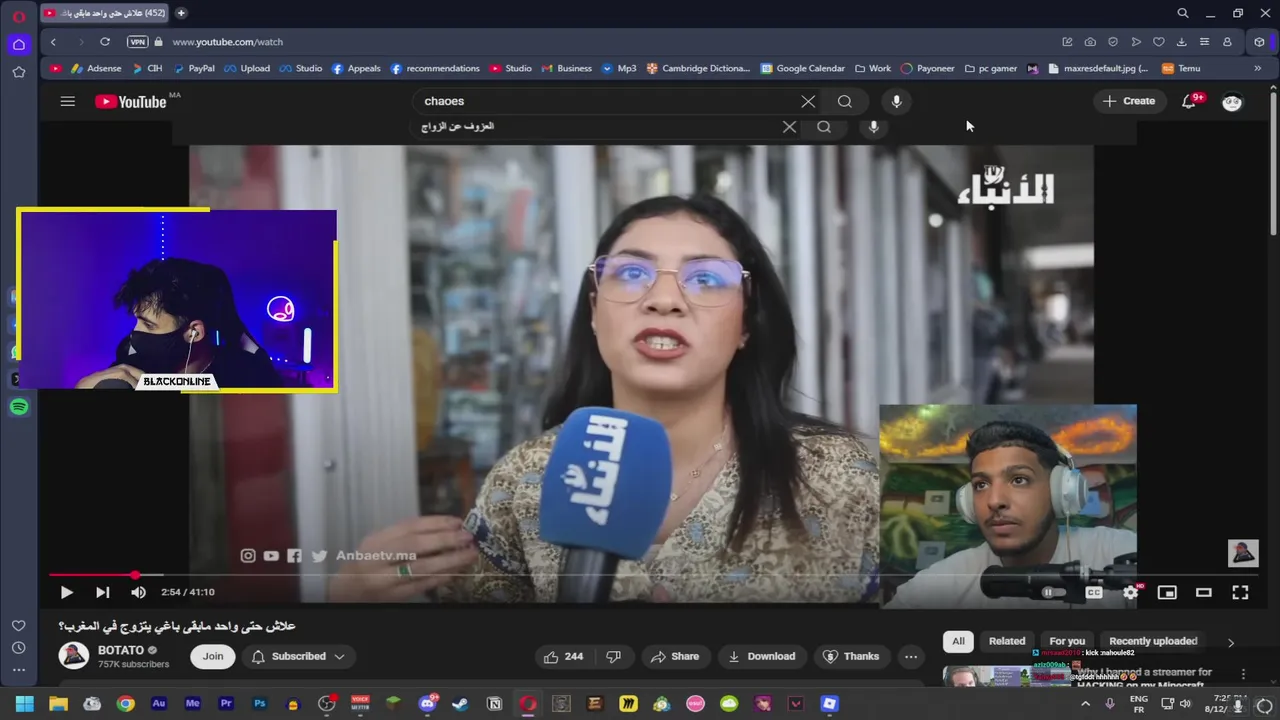
Task: Go back to the previous page
Action: click(53, 42)
